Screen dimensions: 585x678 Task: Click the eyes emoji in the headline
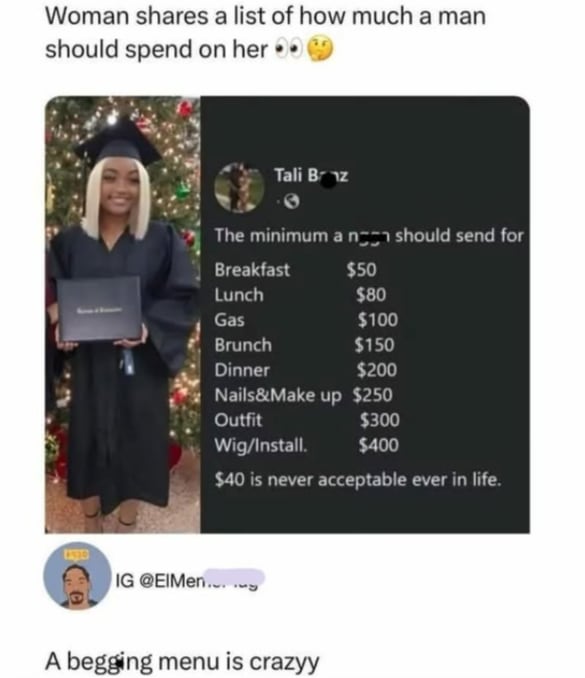(289, 50)
